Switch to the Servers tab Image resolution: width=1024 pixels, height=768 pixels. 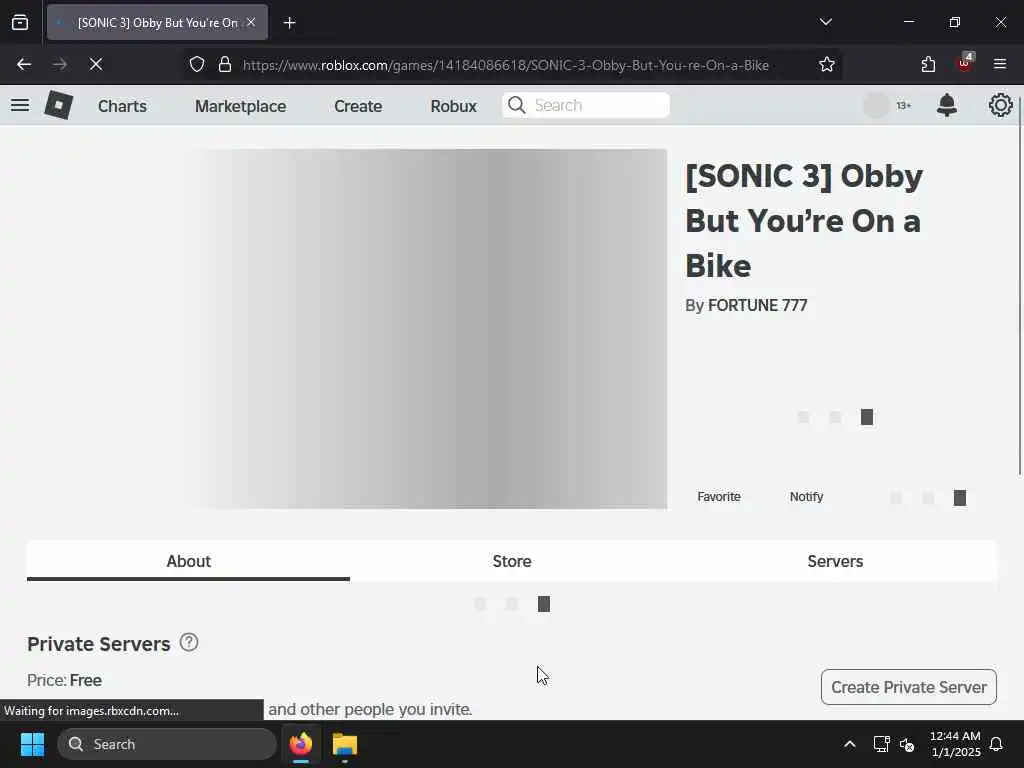pos(835,561)
